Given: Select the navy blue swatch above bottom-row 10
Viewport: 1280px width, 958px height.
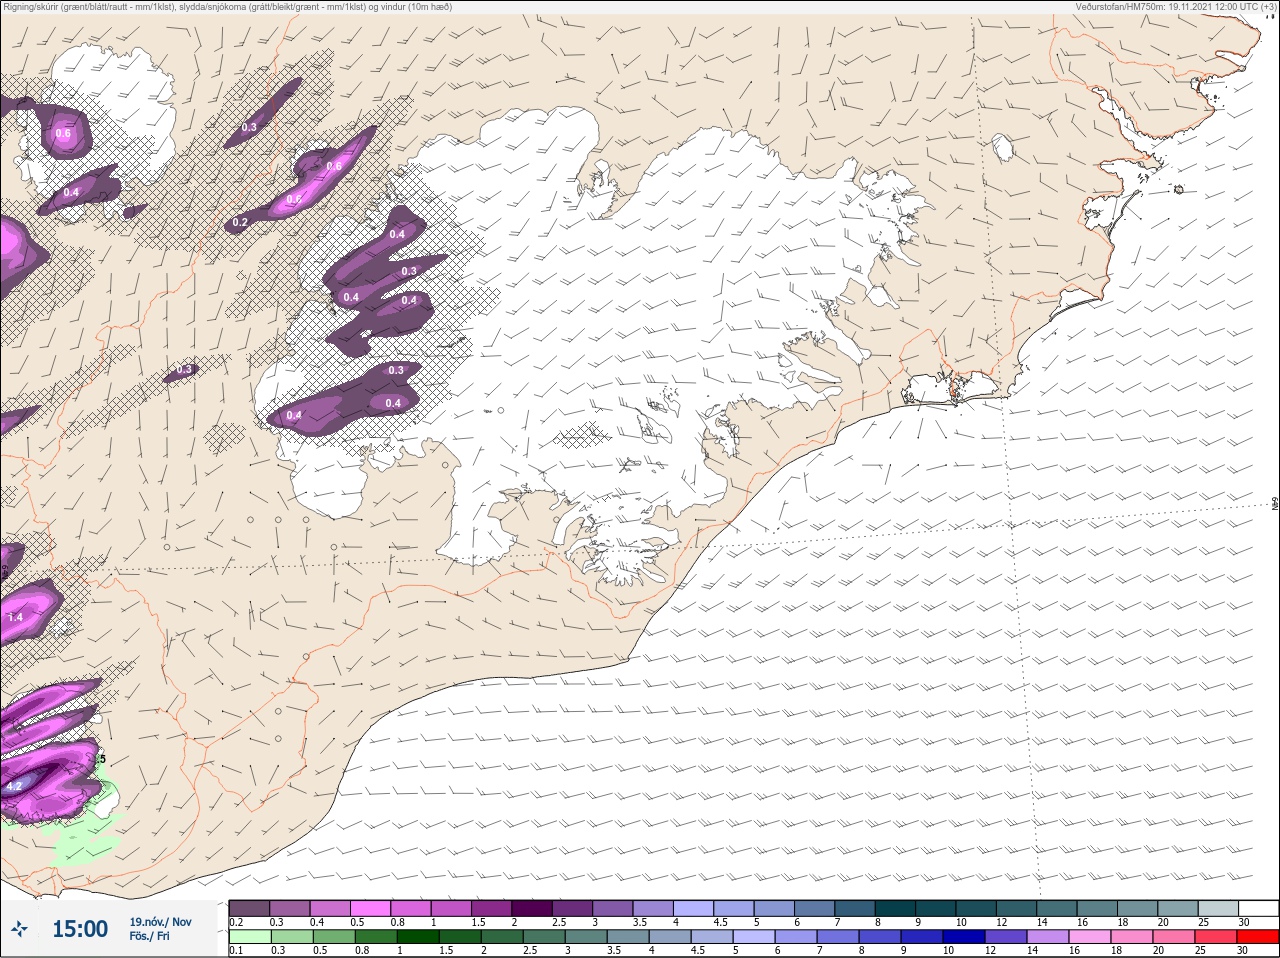Looking at the screenshot, I should (963, 937).
